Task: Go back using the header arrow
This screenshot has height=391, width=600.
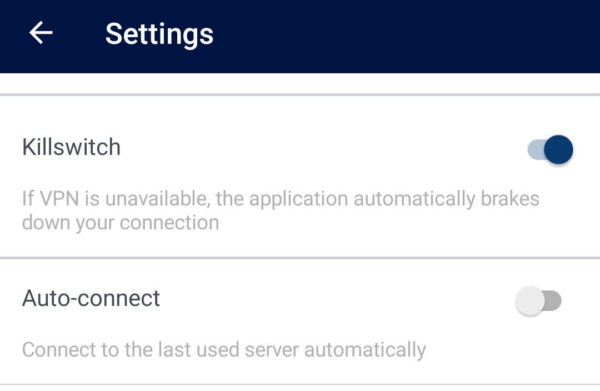Action: pos(41,33)
